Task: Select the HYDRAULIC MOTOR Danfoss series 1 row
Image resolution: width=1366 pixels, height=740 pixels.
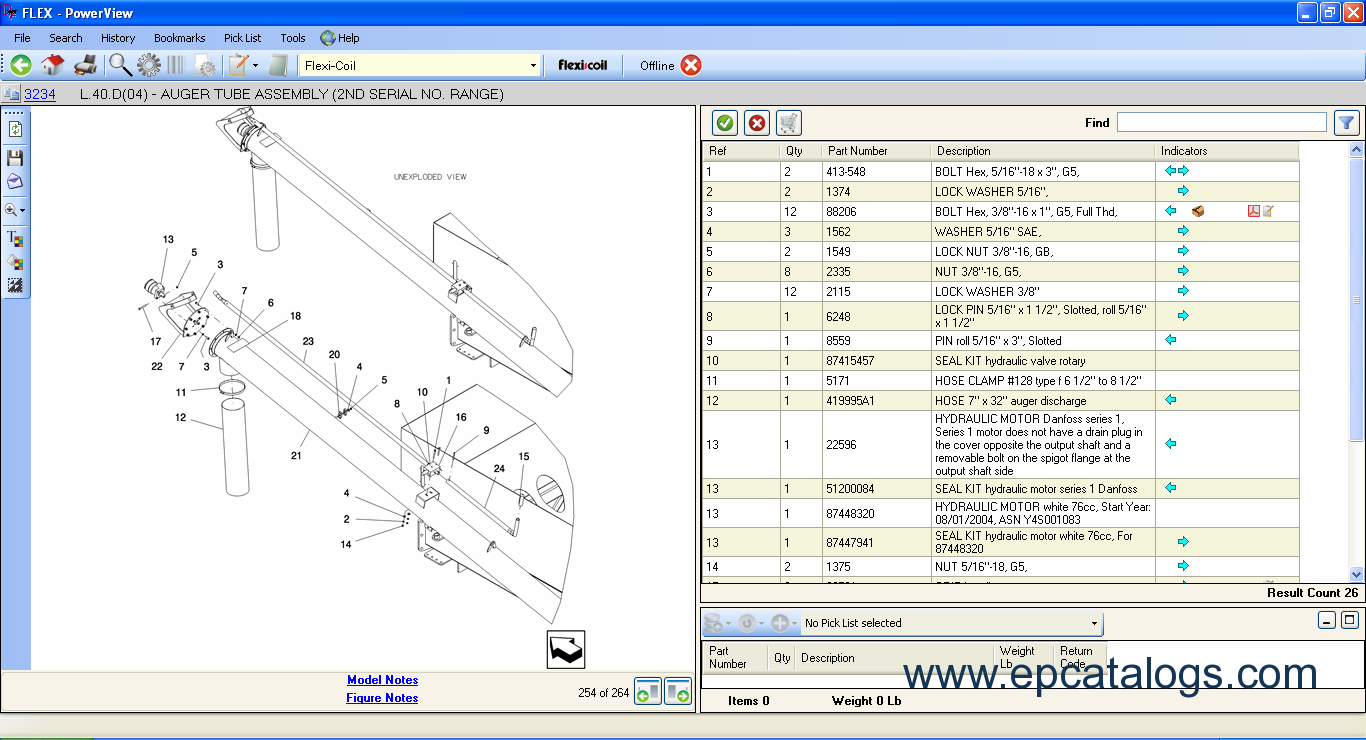Action: click(1000, 444)
